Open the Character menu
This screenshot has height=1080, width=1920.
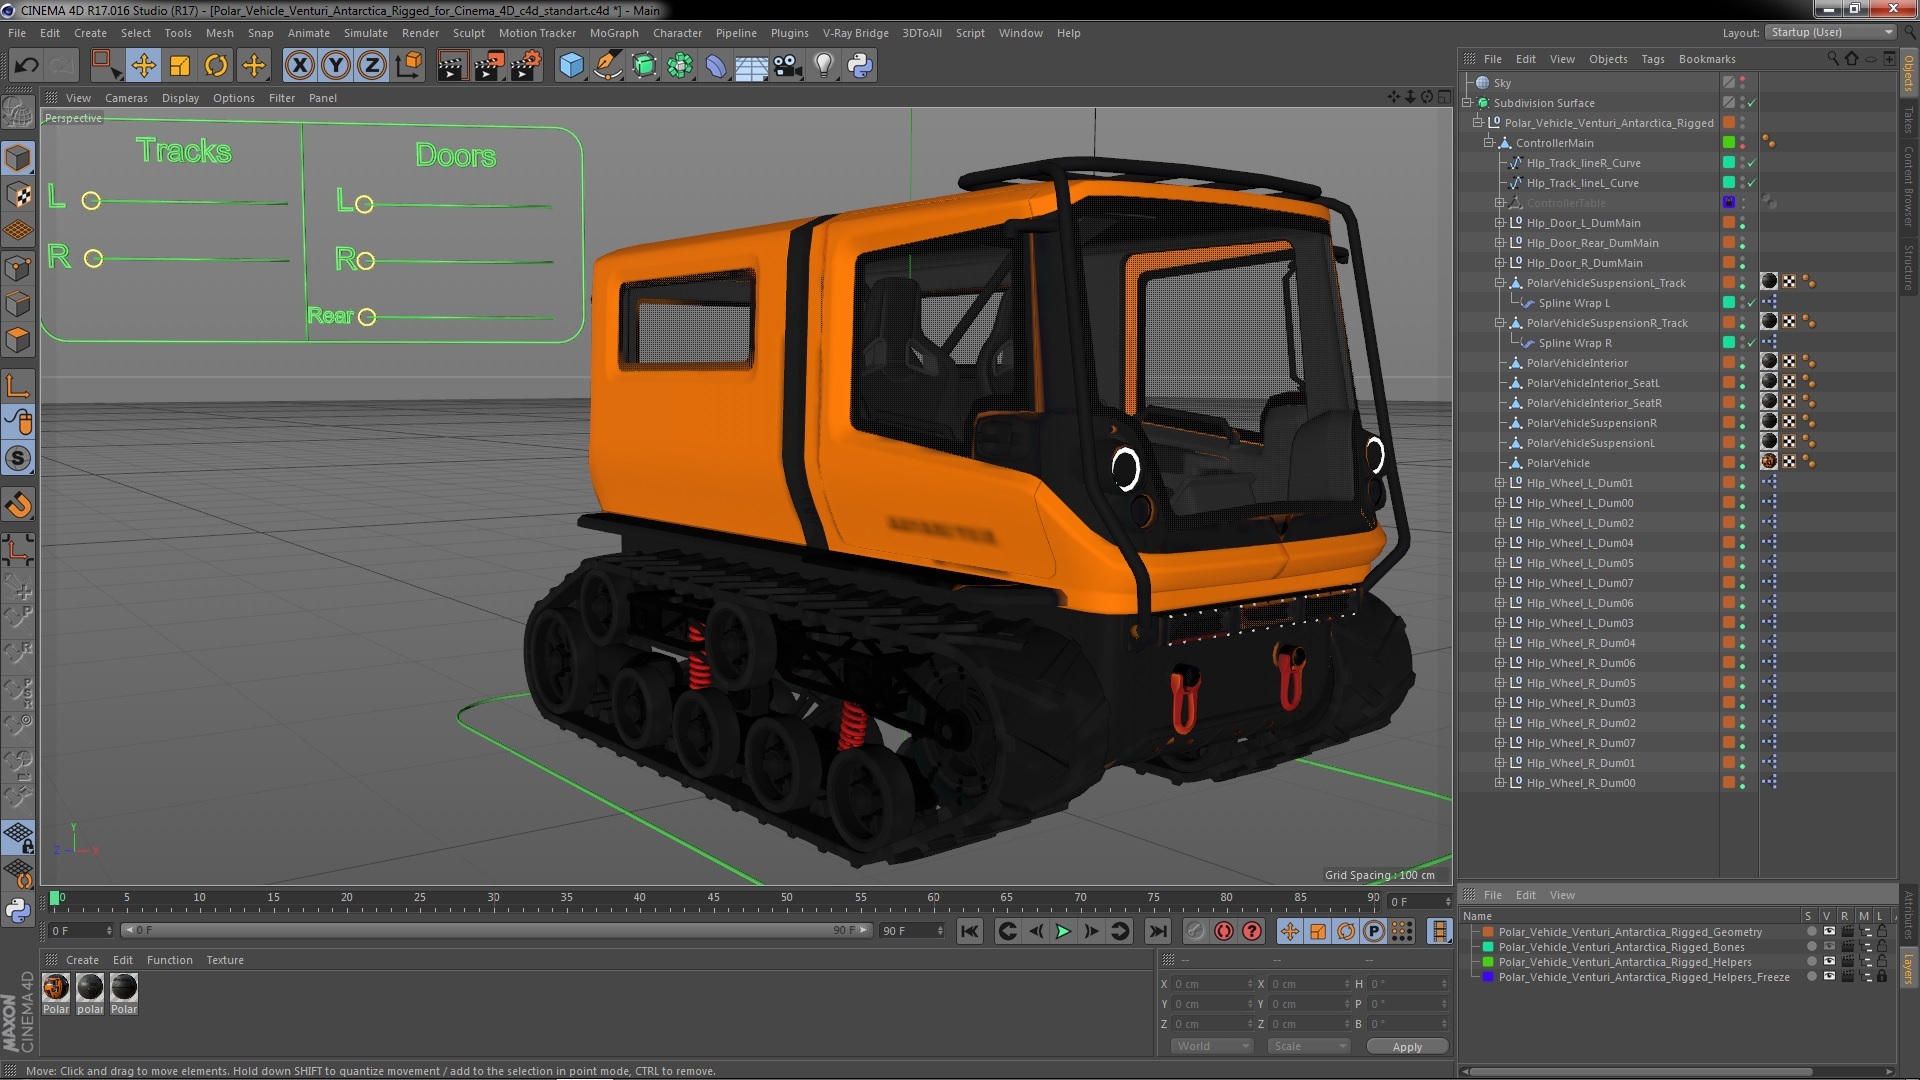[677, 33]
